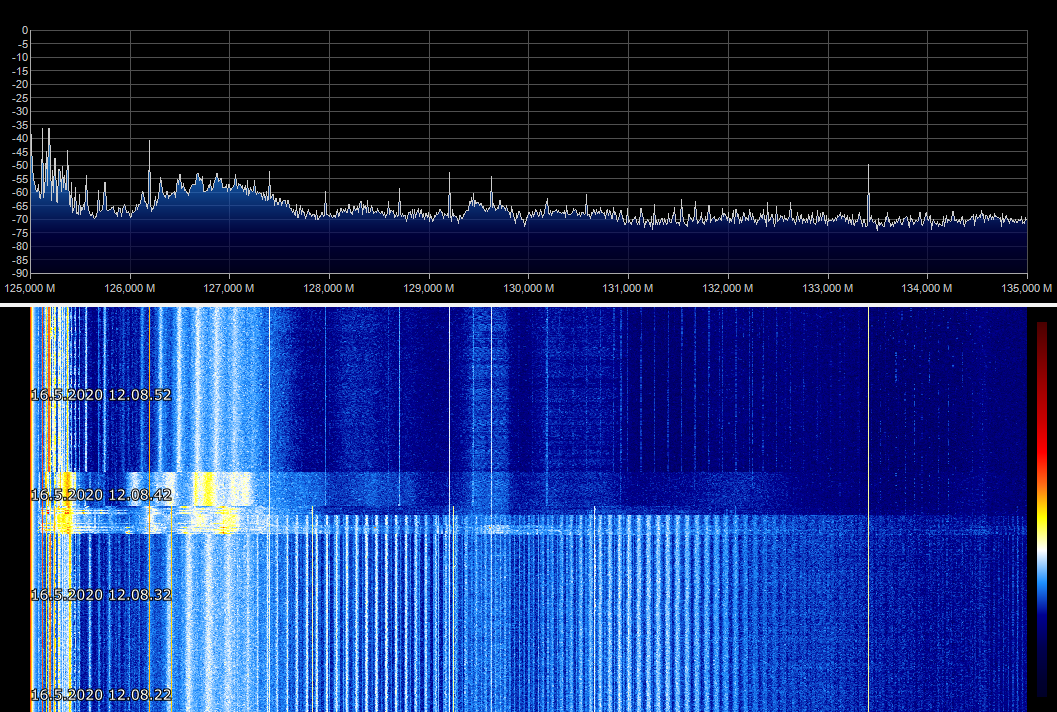Click the 135,000 M frequency axis label
The width and height of the screenshot is (1057, 712).
pyautogui.click(x=1027, y=288)
